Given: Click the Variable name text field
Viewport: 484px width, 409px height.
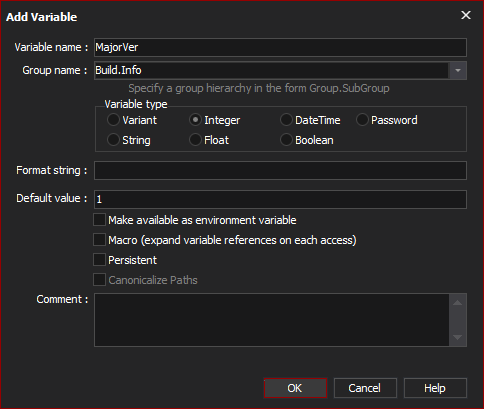Looking at the screenshot, I should 280,47.
